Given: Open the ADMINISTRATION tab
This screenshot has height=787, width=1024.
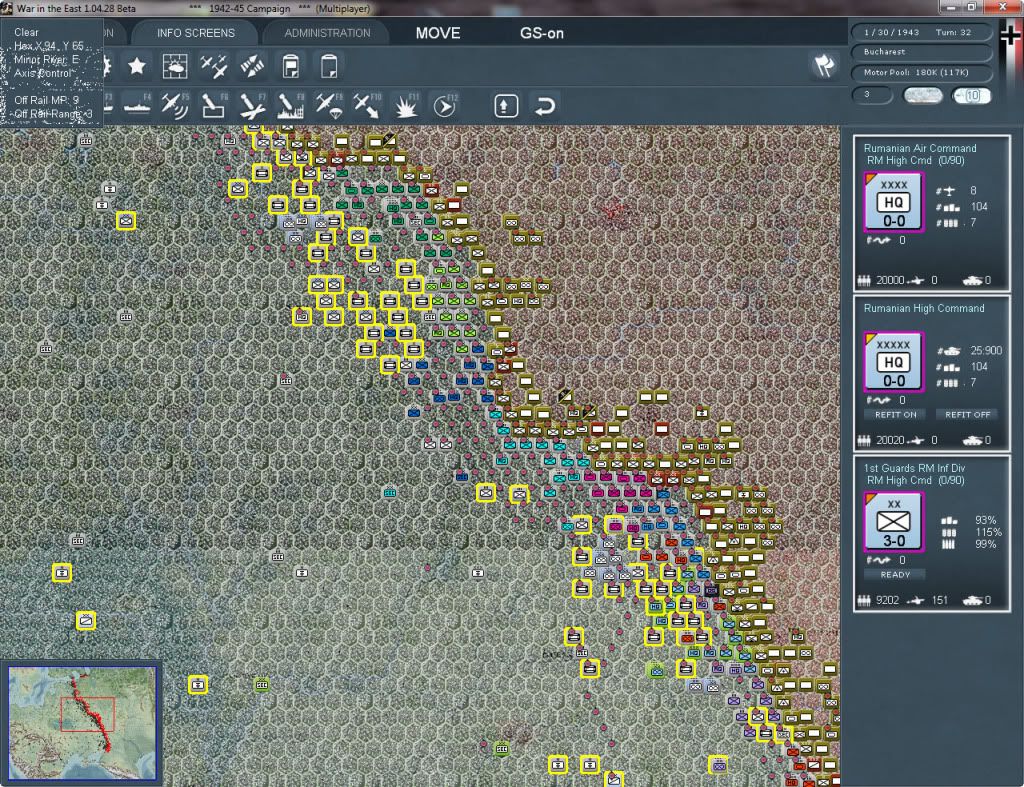Looking at the screenshot, I should pyautogui.click(x=327, y=33).
